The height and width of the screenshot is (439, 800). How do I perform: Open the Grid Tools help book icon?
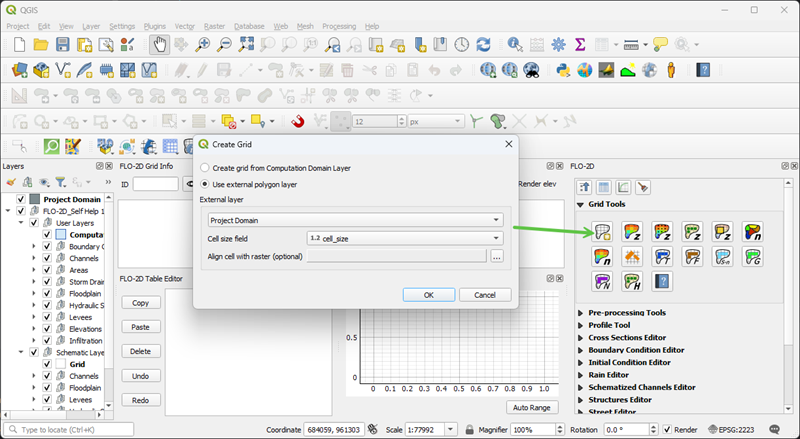664,281
